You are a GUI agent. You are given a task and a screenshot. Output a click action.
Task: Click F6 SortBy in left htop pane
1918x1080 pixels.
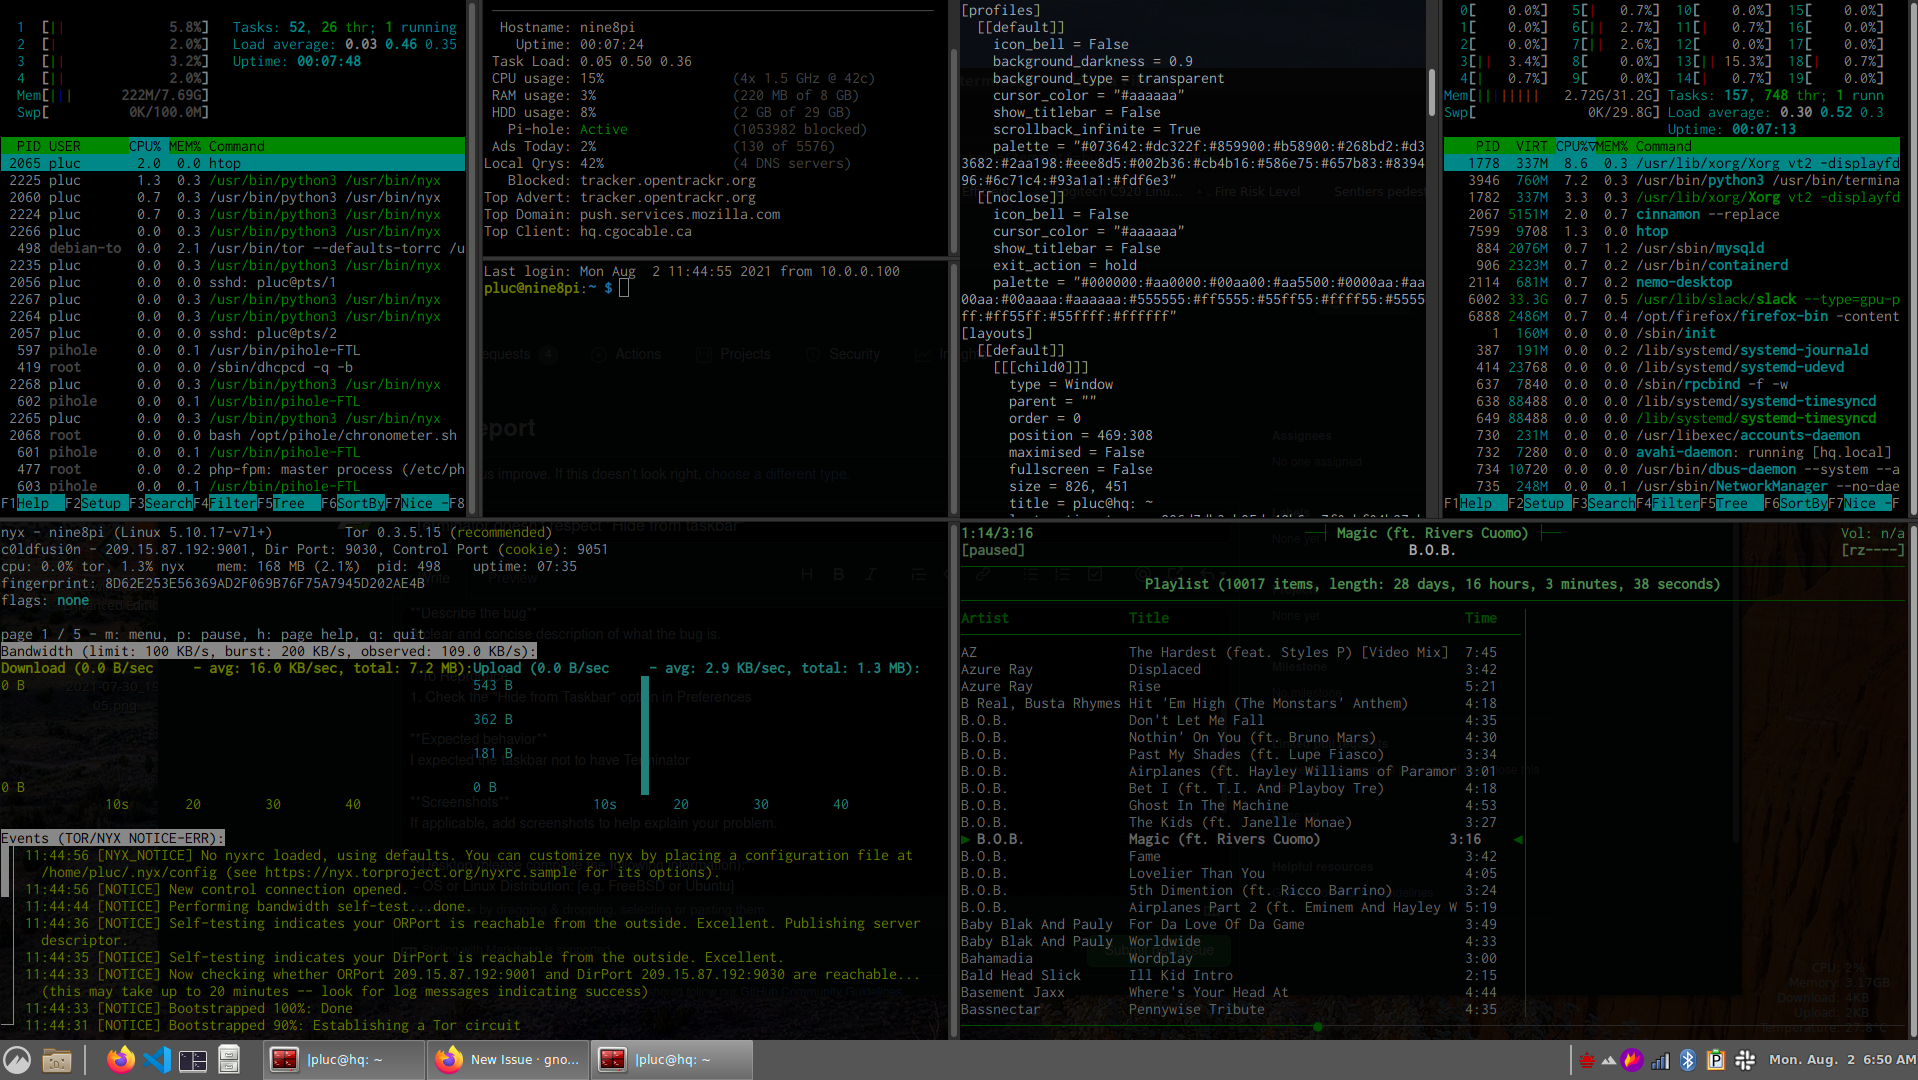pos(353,503)
